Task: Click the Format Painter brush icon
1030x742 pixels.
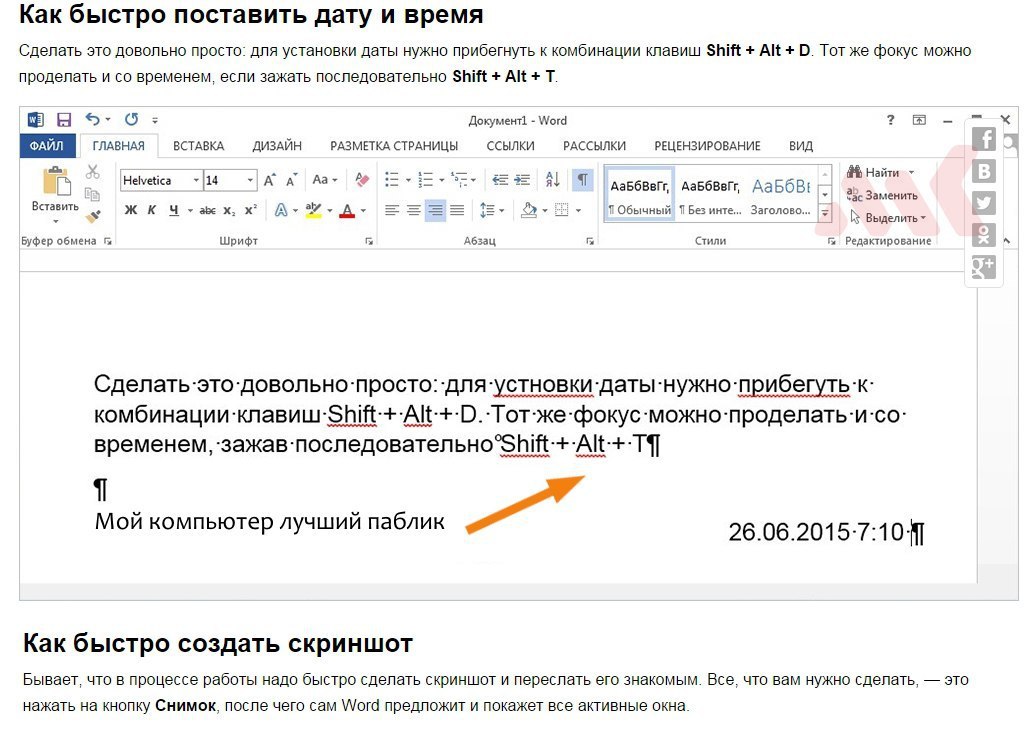Action: coord(93,215)
